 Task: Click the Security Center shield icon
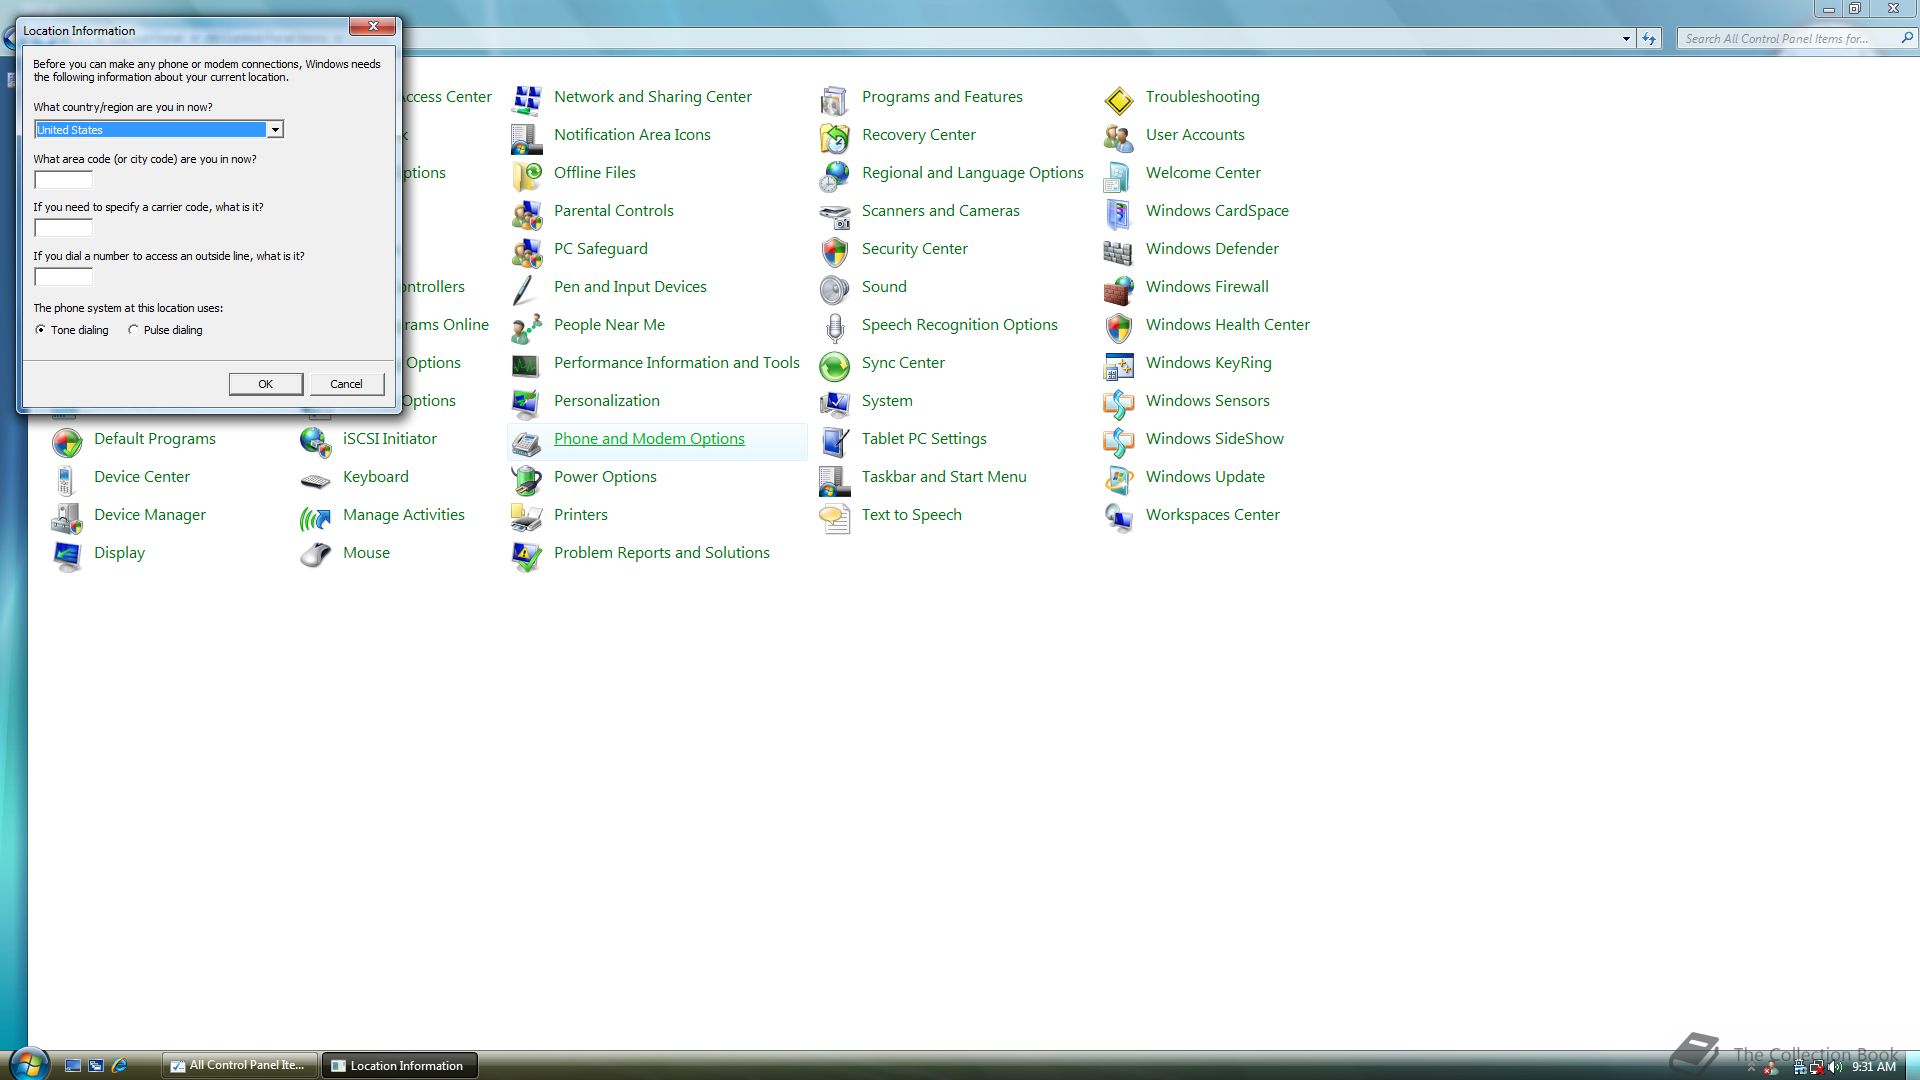pyautogui.click(x=834, y=250)
